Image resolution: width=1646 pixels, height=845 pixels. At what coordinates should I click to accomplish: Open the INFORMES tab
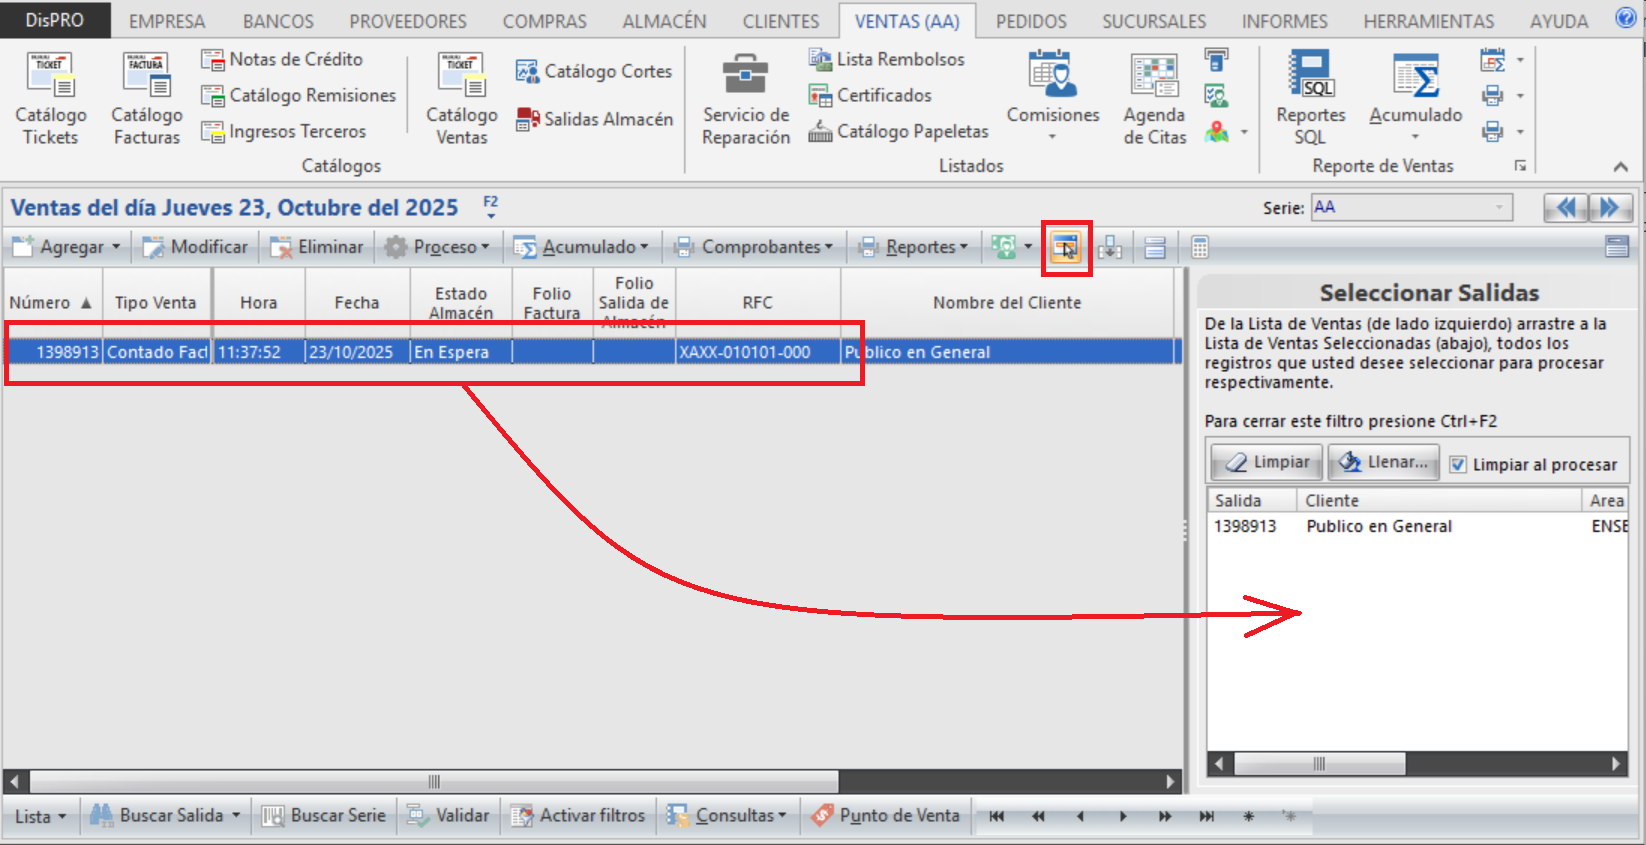pyautogui.click(x=1284, y=21)
